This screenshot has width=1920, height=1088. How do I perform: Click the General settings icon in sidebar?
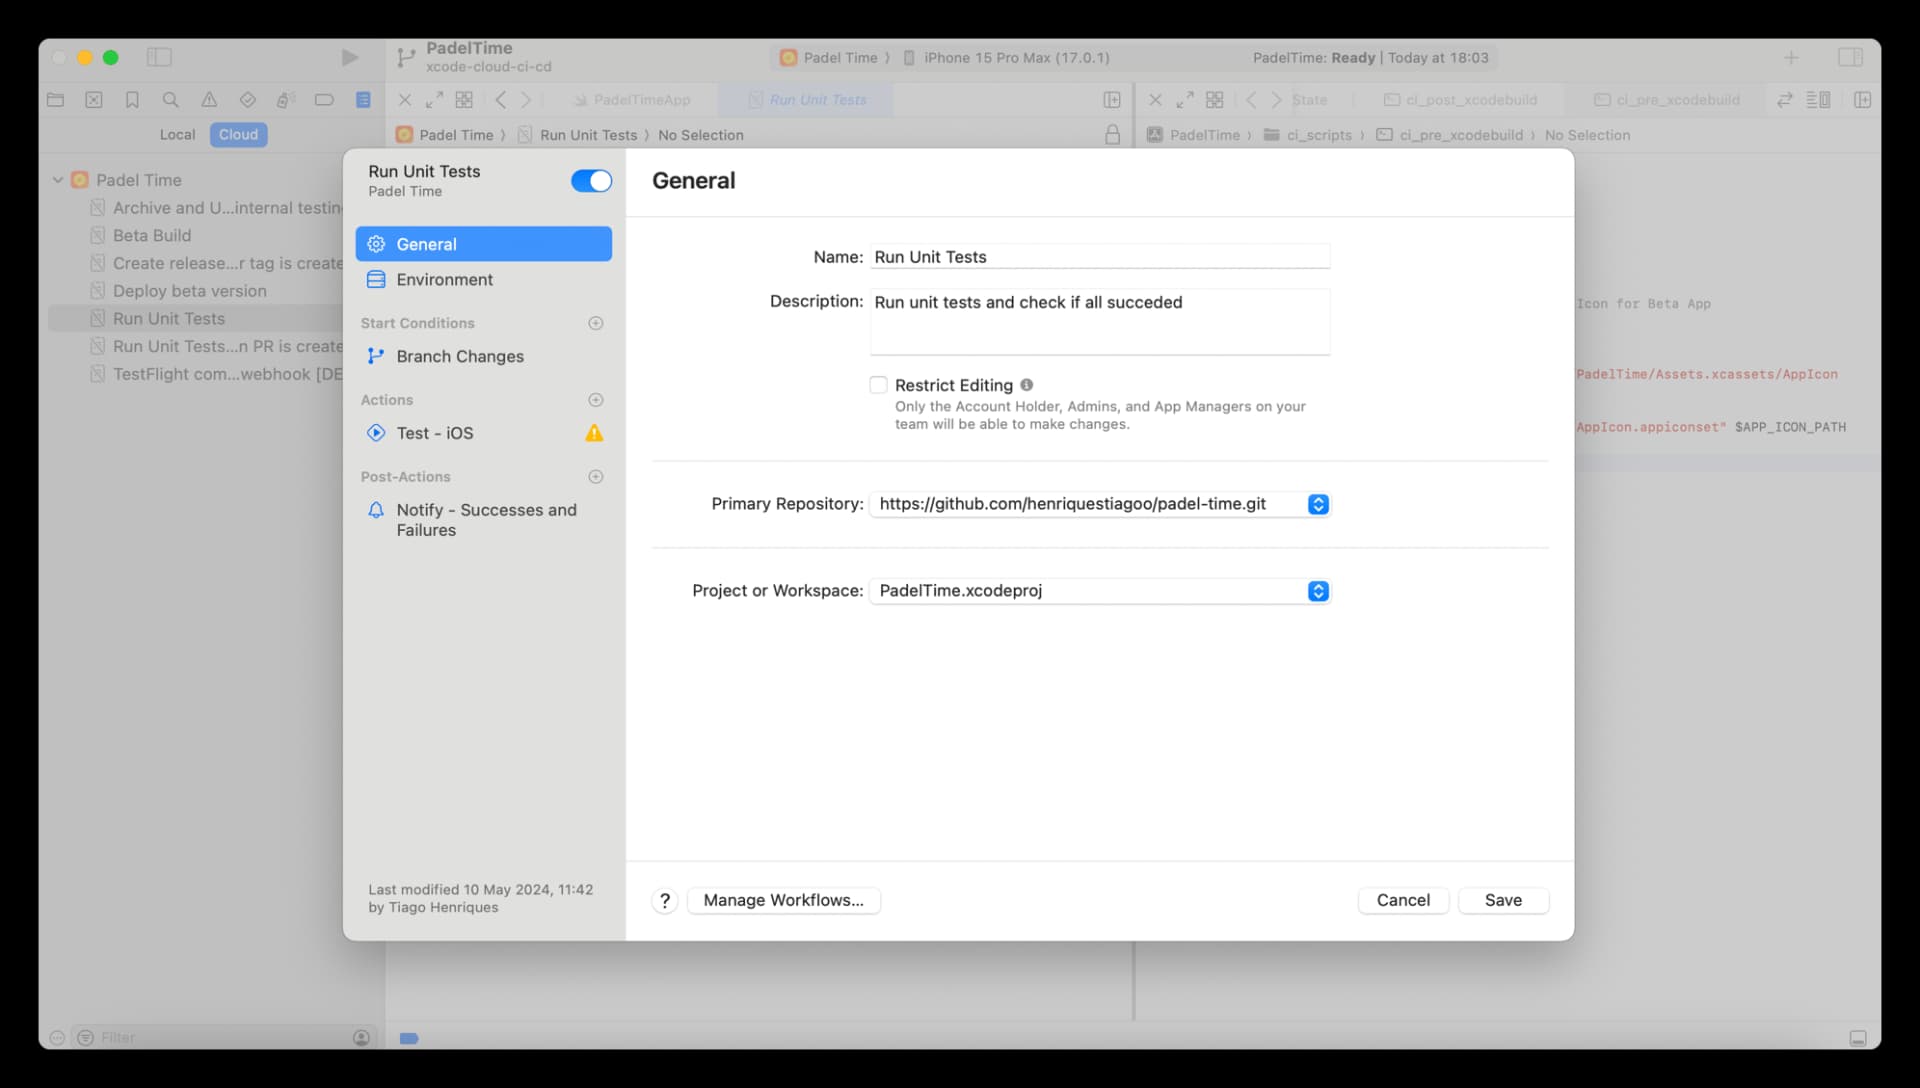pos(377,244)
